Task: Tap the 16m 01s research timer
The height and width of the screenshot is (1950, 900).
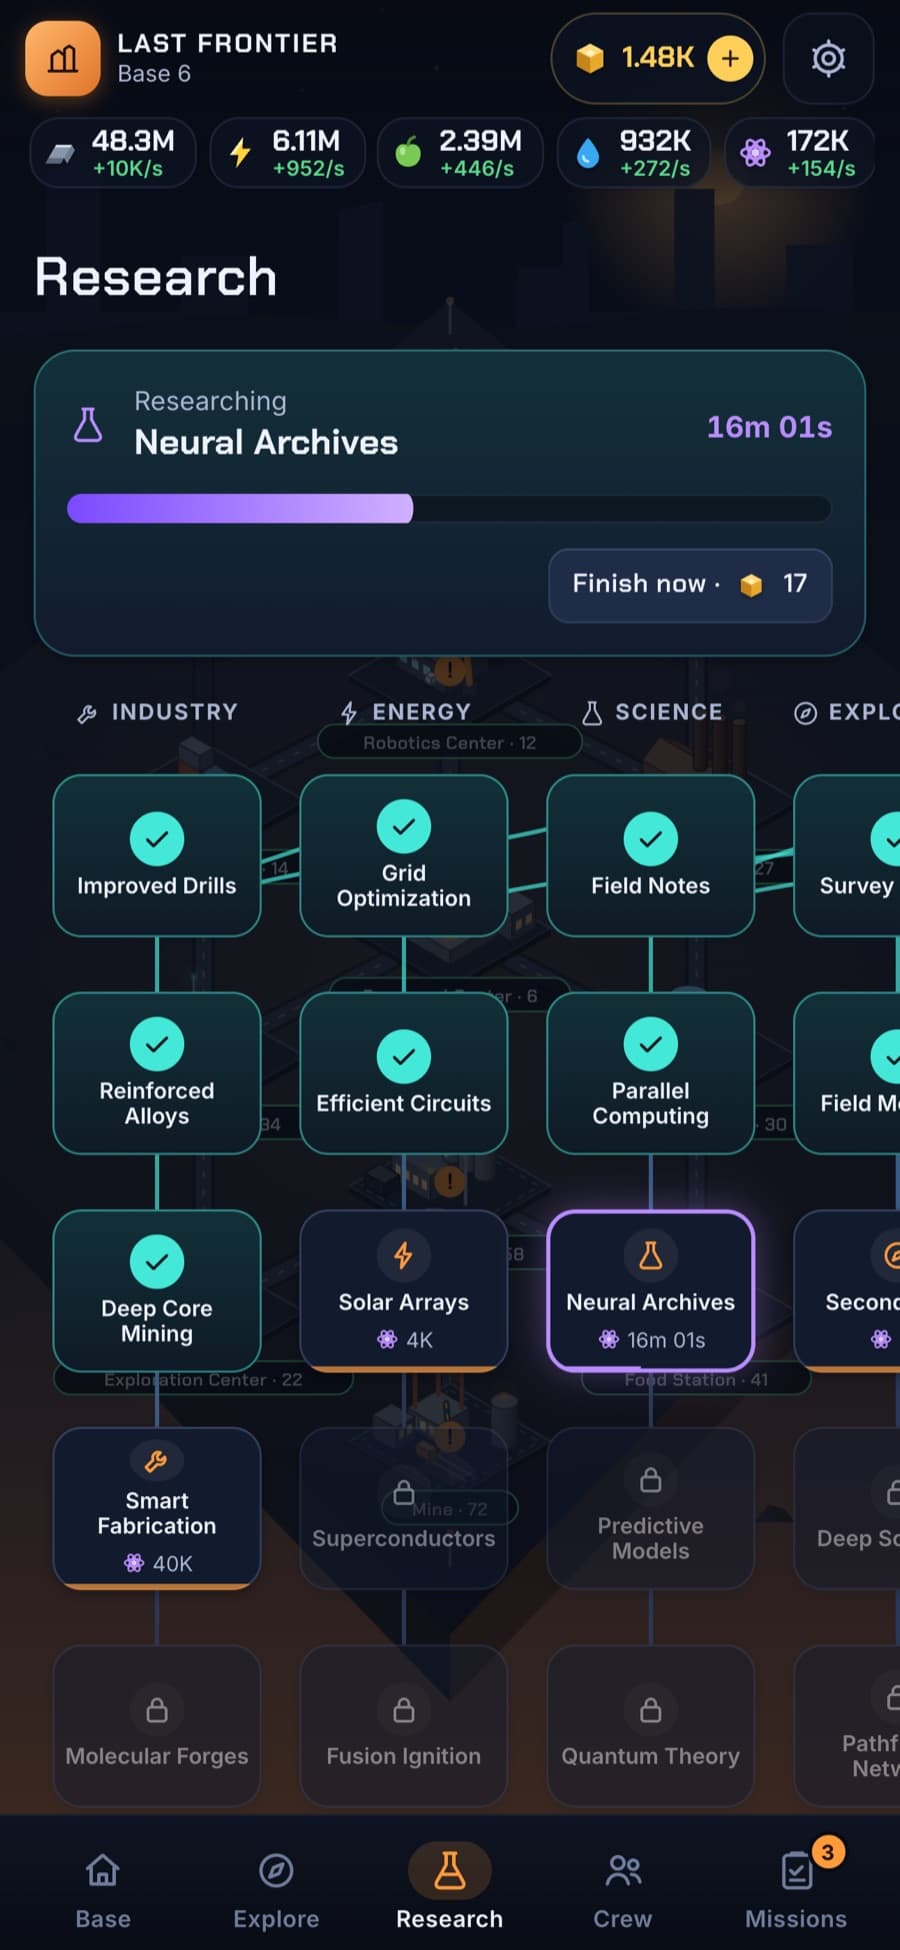Action: coord(769,427)
